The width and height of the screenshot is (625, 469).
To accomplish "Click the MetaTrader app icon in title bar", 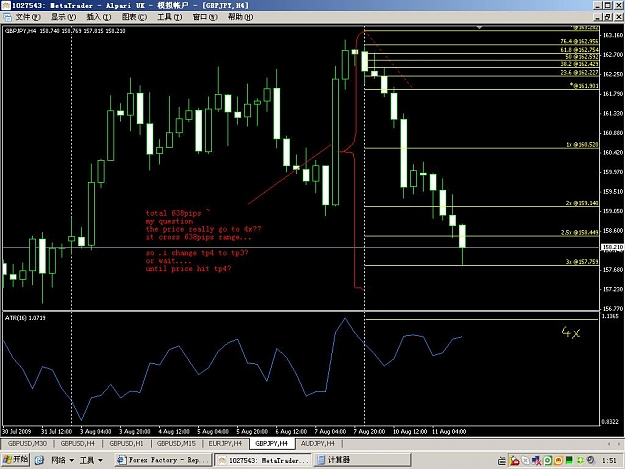I will click(6, 5).
